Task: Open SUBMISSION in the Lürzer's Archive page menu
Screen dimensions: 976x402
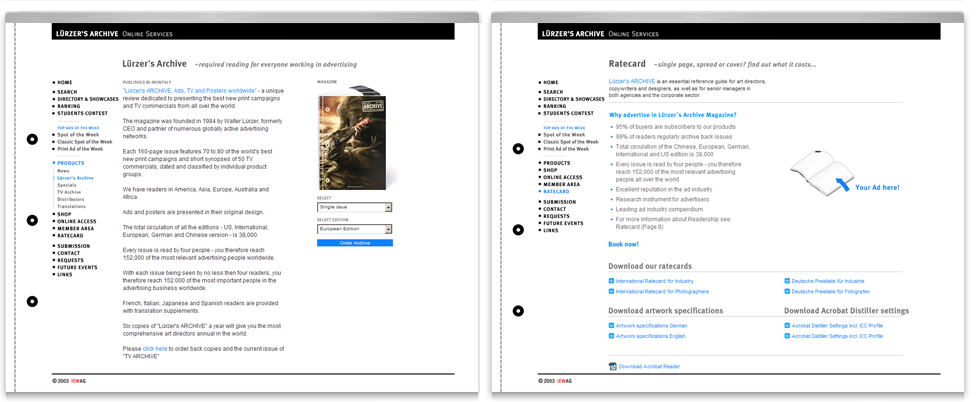Action: (73, 246)
